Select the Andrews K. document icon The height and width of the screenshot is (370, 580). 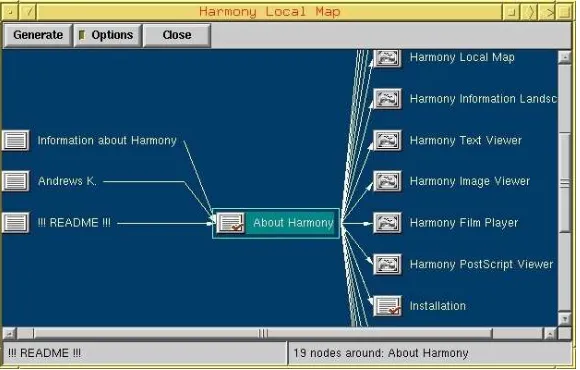(16, 181)
